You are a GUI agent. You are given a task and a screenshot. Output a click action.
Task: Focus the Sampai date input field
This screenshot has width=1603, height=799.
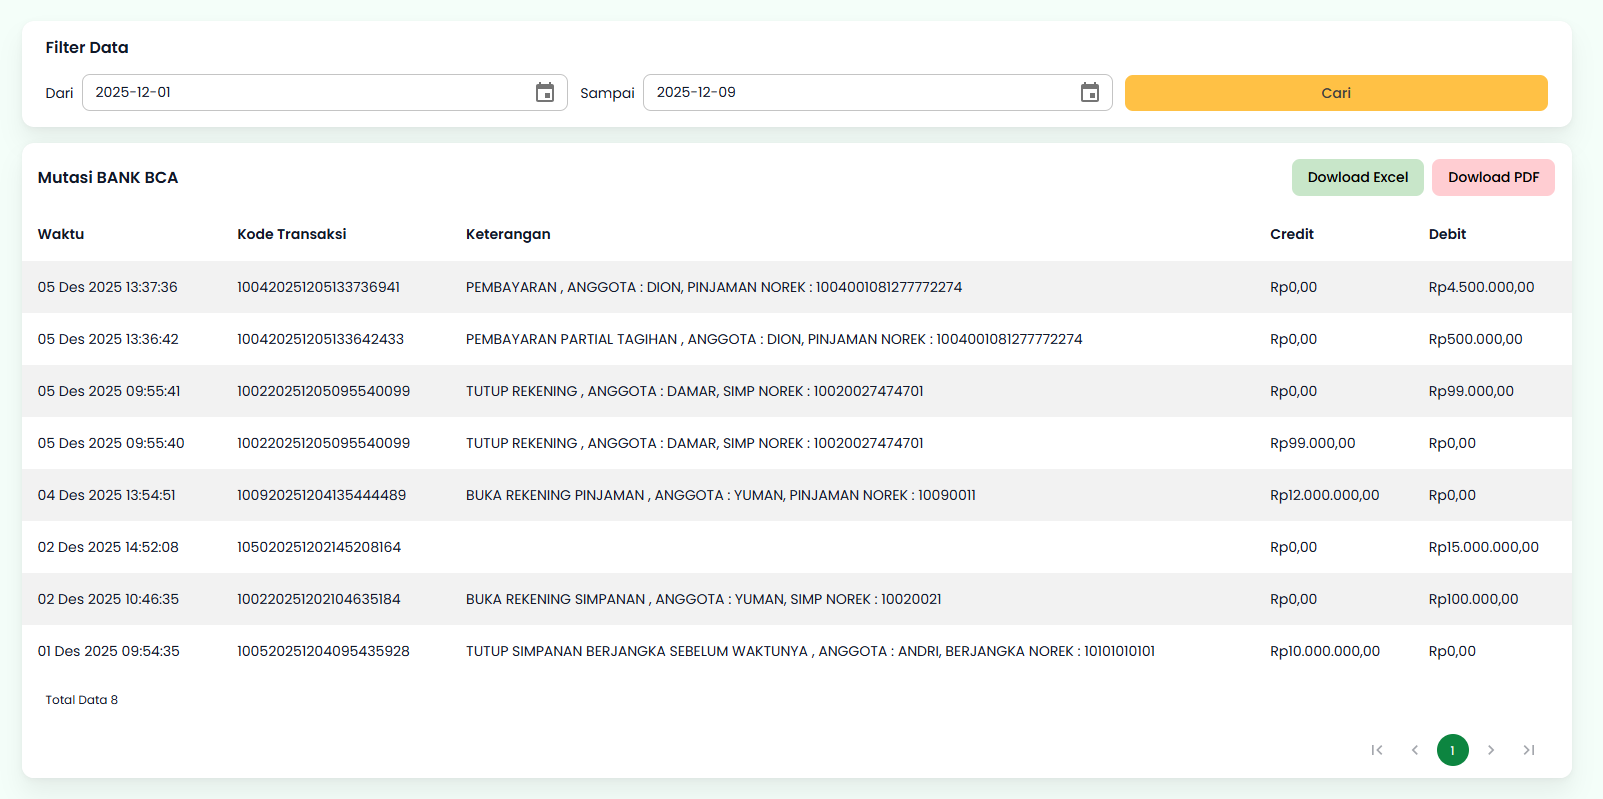pyautogui.click(x=860, y=93)
